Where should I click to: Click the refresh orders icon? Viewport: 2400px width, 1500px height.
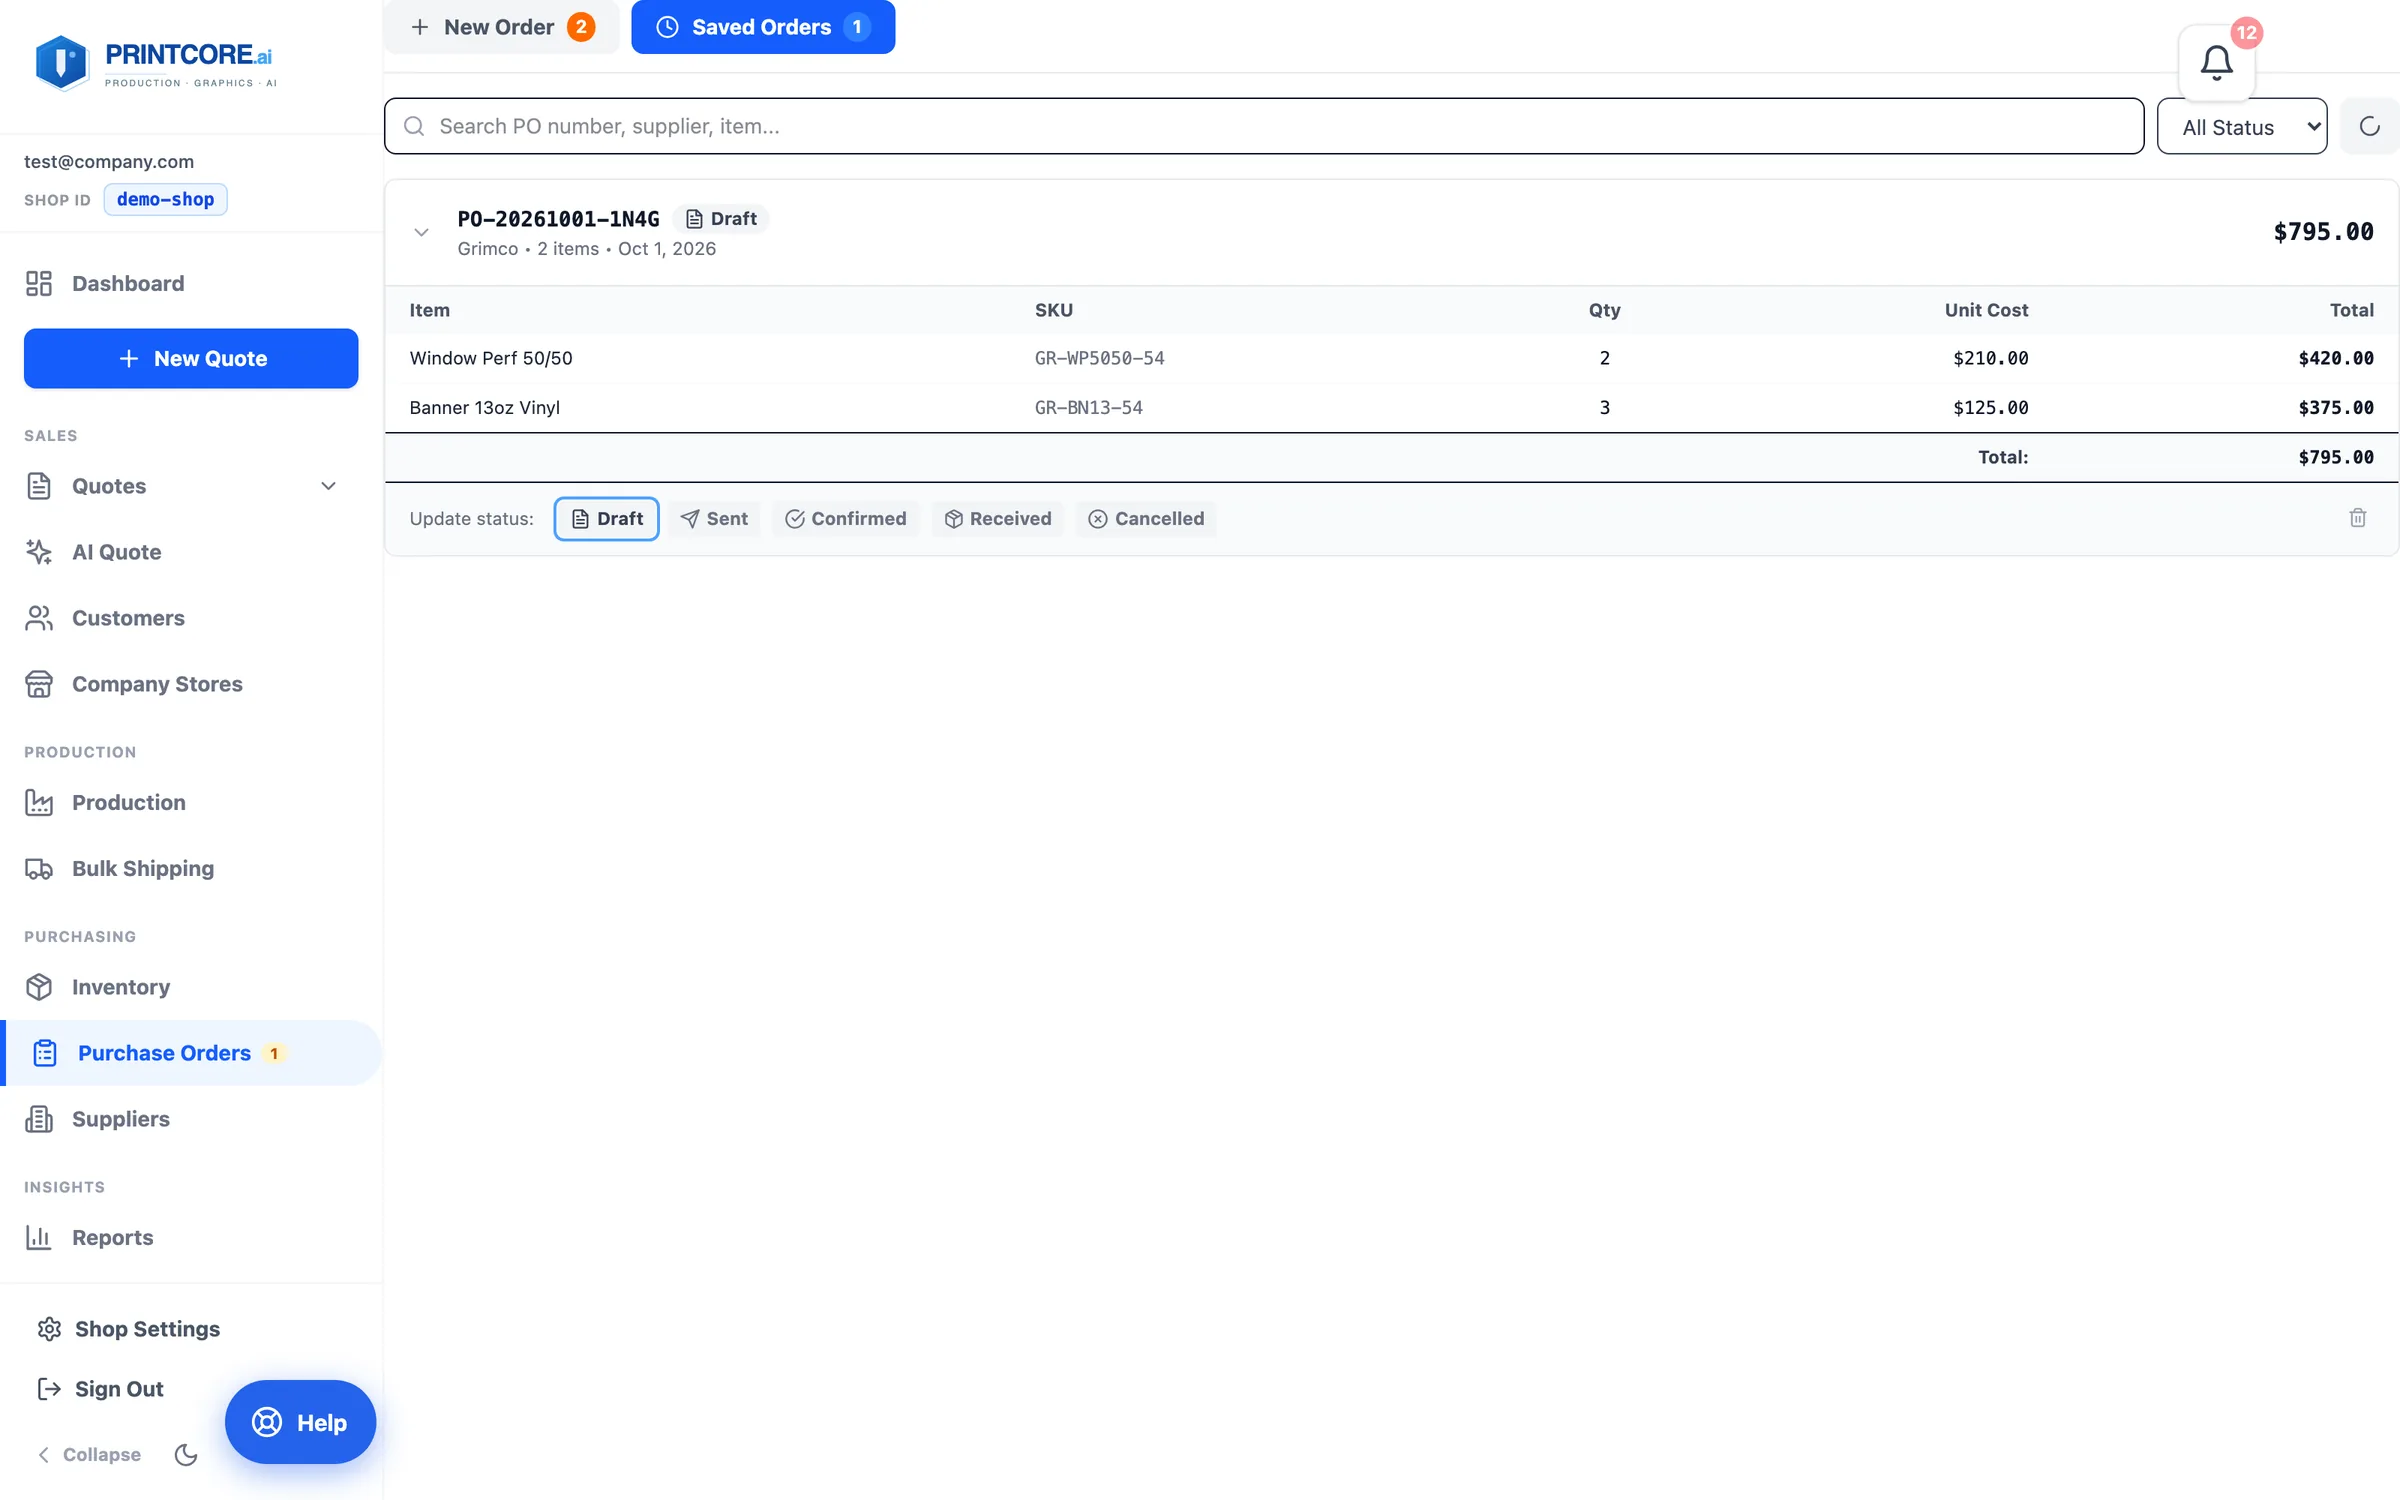coord(2369,126)
